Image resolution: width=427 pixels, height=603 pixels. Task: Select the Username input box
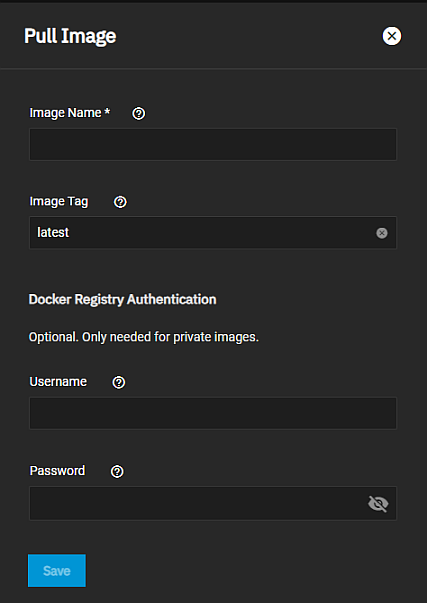(x=213, y=413)
